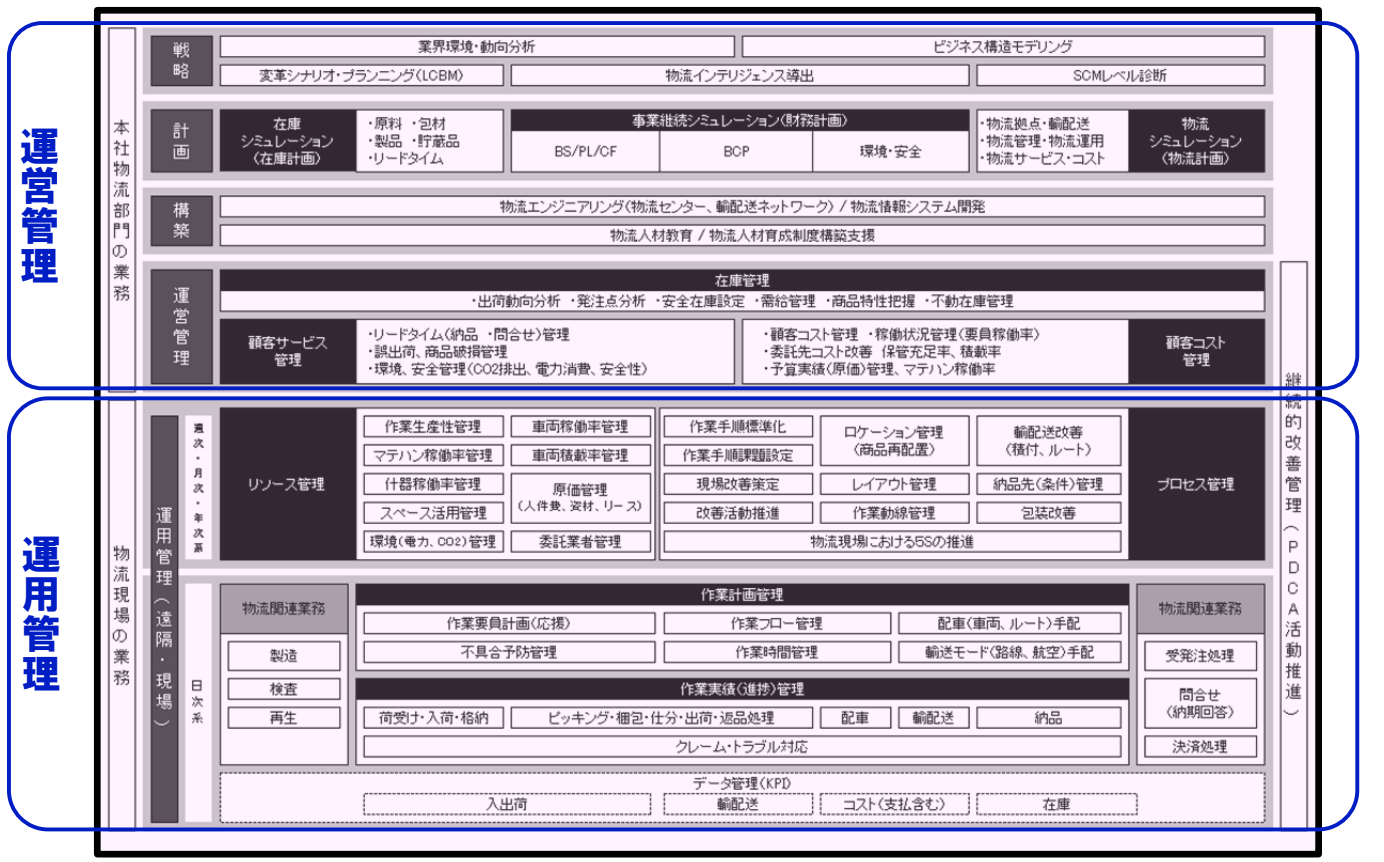Click 配車(車両、ルート)手配 box
Image resolution: width=1384 pixels, height=862 pixels.
(1009, 623)
